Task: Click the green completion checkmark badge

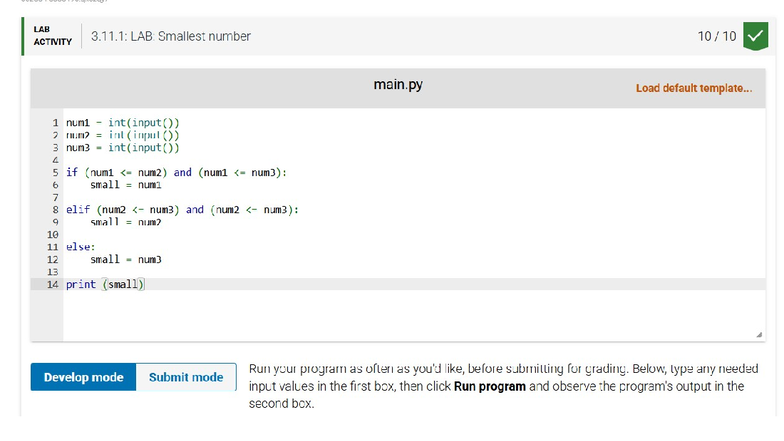Action: click(x=756, y=36)
